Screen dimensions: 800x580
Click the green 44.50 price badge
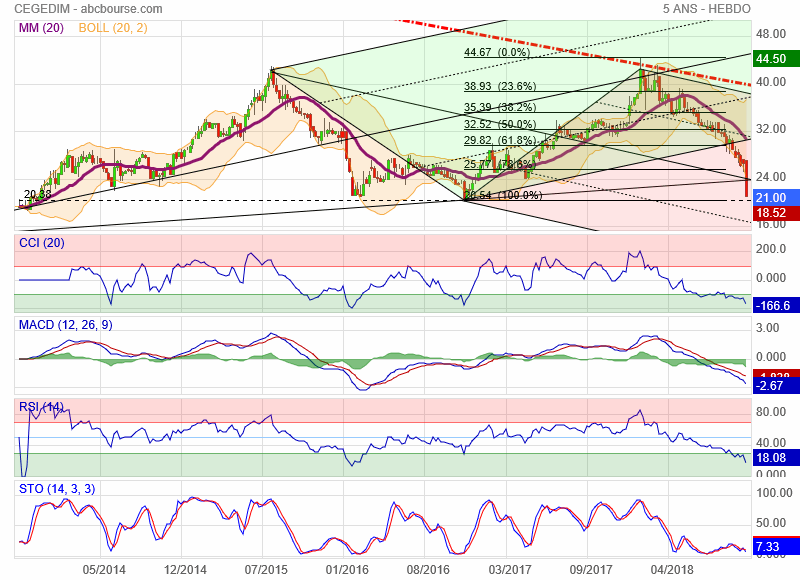776,59
